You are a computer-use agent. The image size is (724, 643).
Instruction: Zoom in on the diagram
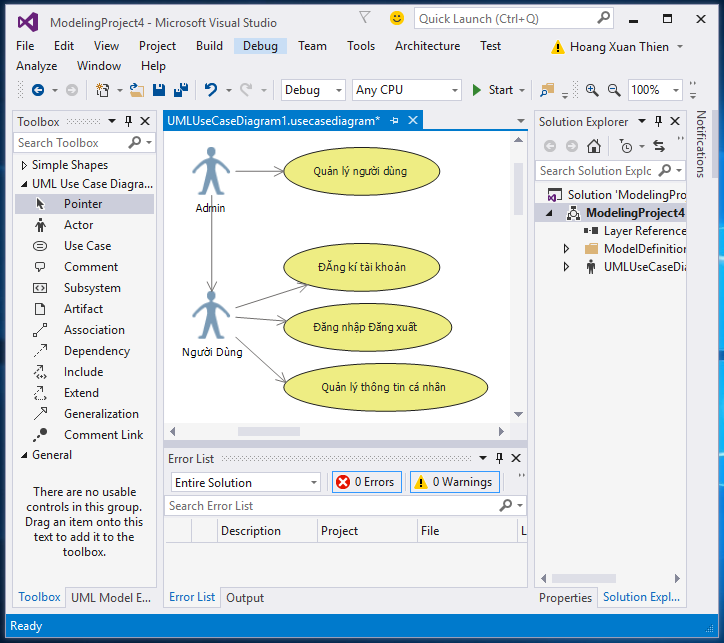pyautogui.click(x=592, y=90)
